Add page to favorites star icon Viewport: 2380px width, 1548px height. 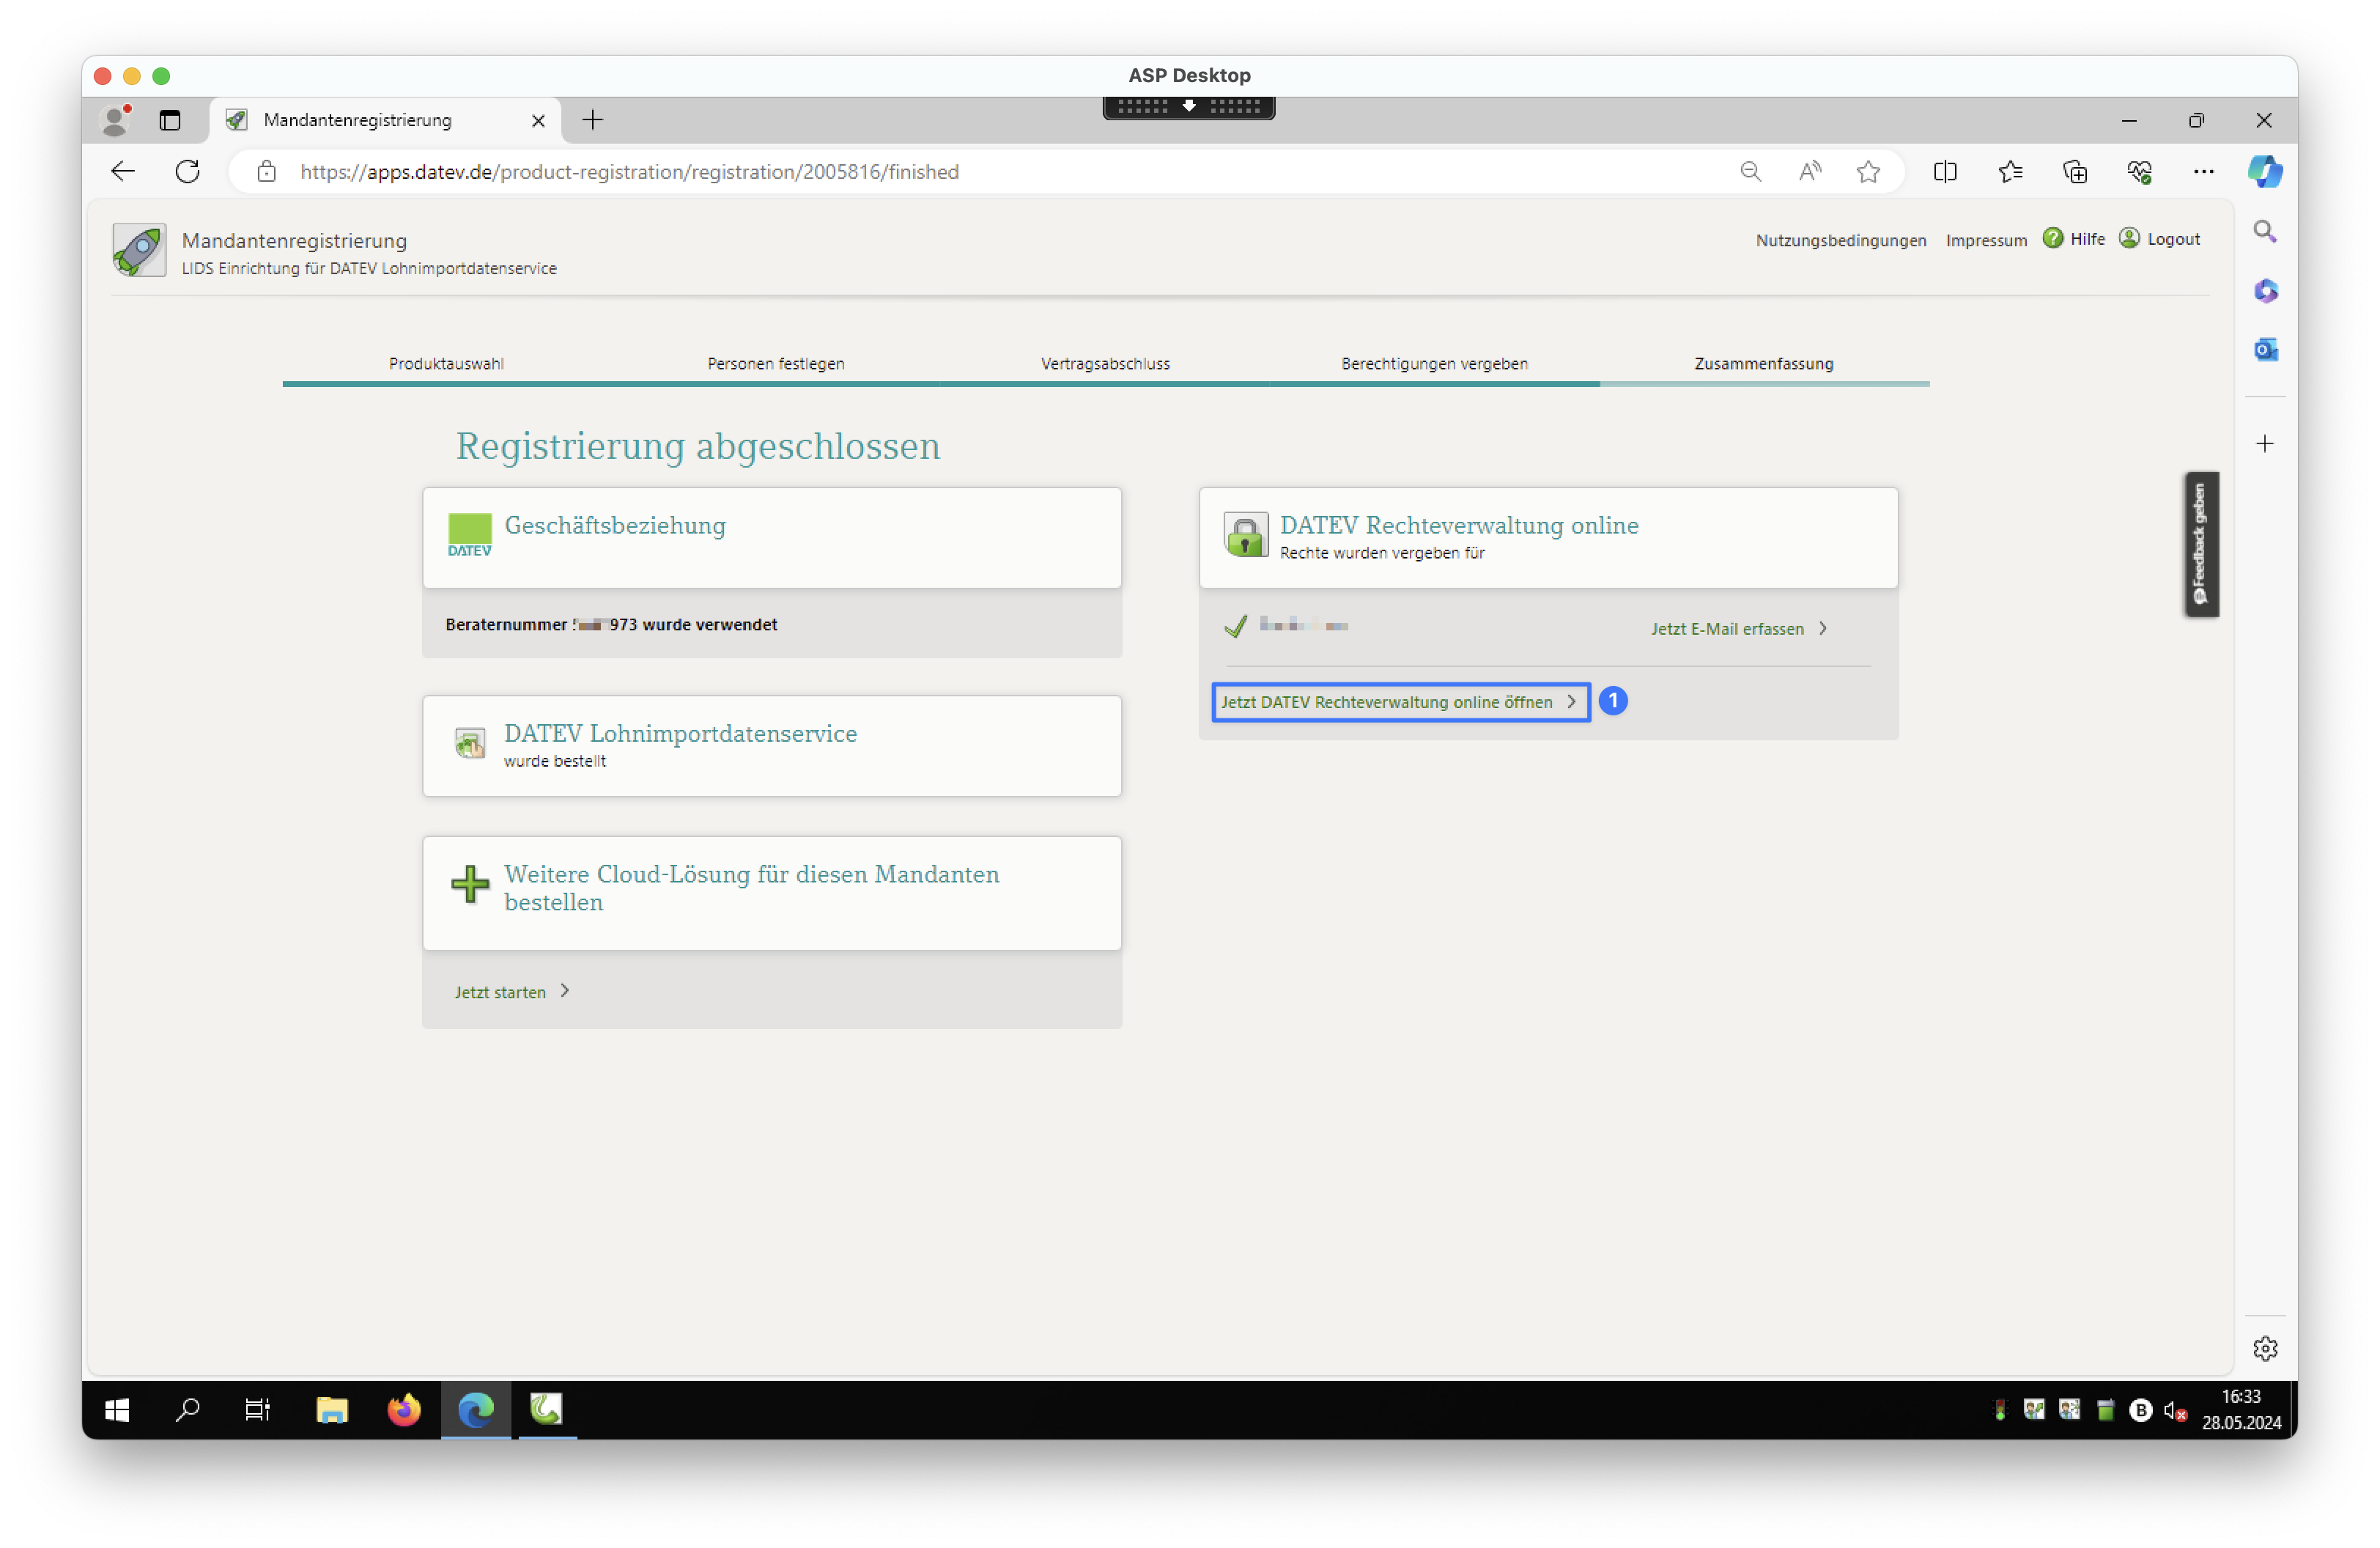(1868, 172)
